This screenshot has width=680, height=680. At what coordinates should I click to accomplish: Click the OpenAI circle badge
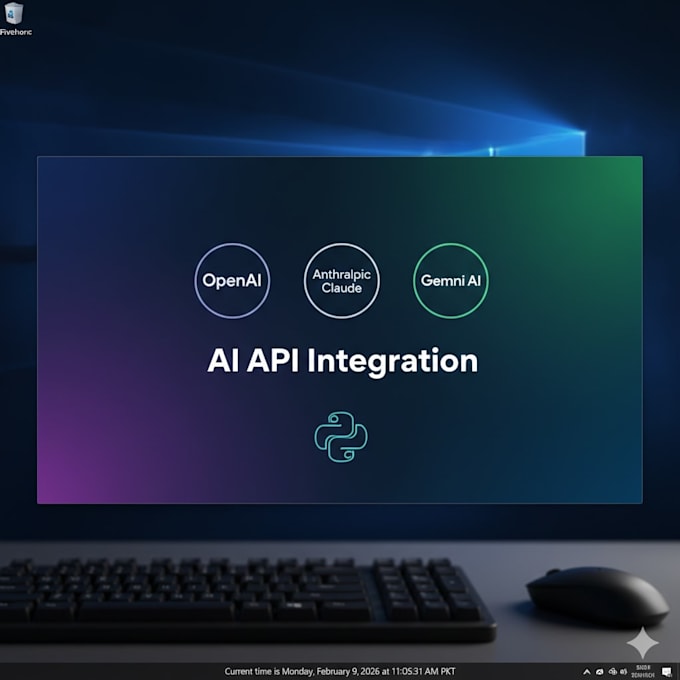click(232, 281)
